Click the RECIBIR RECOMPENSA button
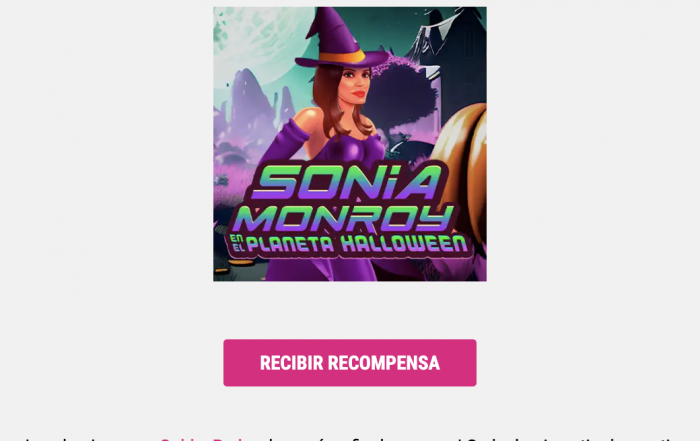This screenshot has width=700, height=441. click(350, 363)
